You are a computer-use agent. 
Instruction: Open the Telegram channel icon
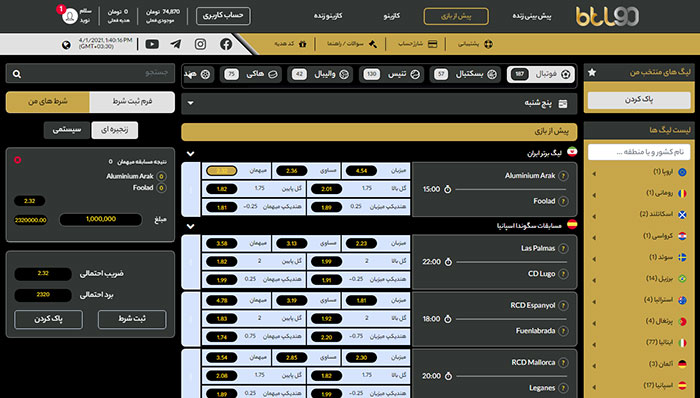[x=175, y=44]
